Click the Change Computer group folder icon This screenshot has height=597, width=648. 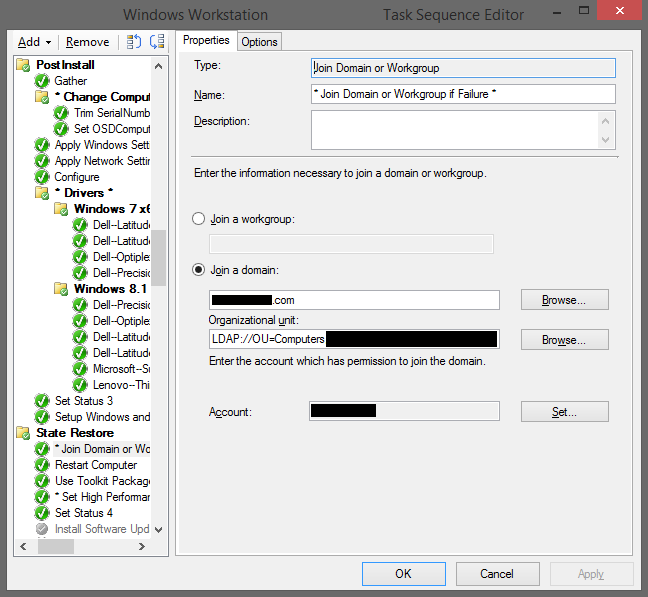[x=42, y=97]
